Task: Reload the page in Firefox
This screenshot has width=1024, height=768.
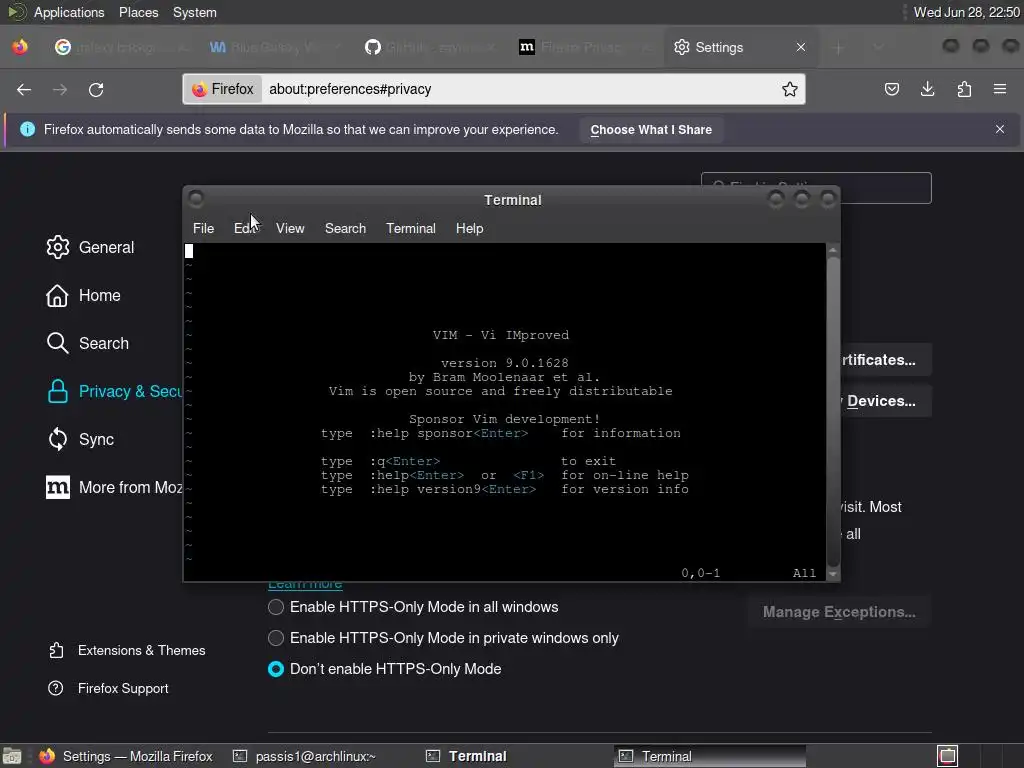Action: point(96,89)
